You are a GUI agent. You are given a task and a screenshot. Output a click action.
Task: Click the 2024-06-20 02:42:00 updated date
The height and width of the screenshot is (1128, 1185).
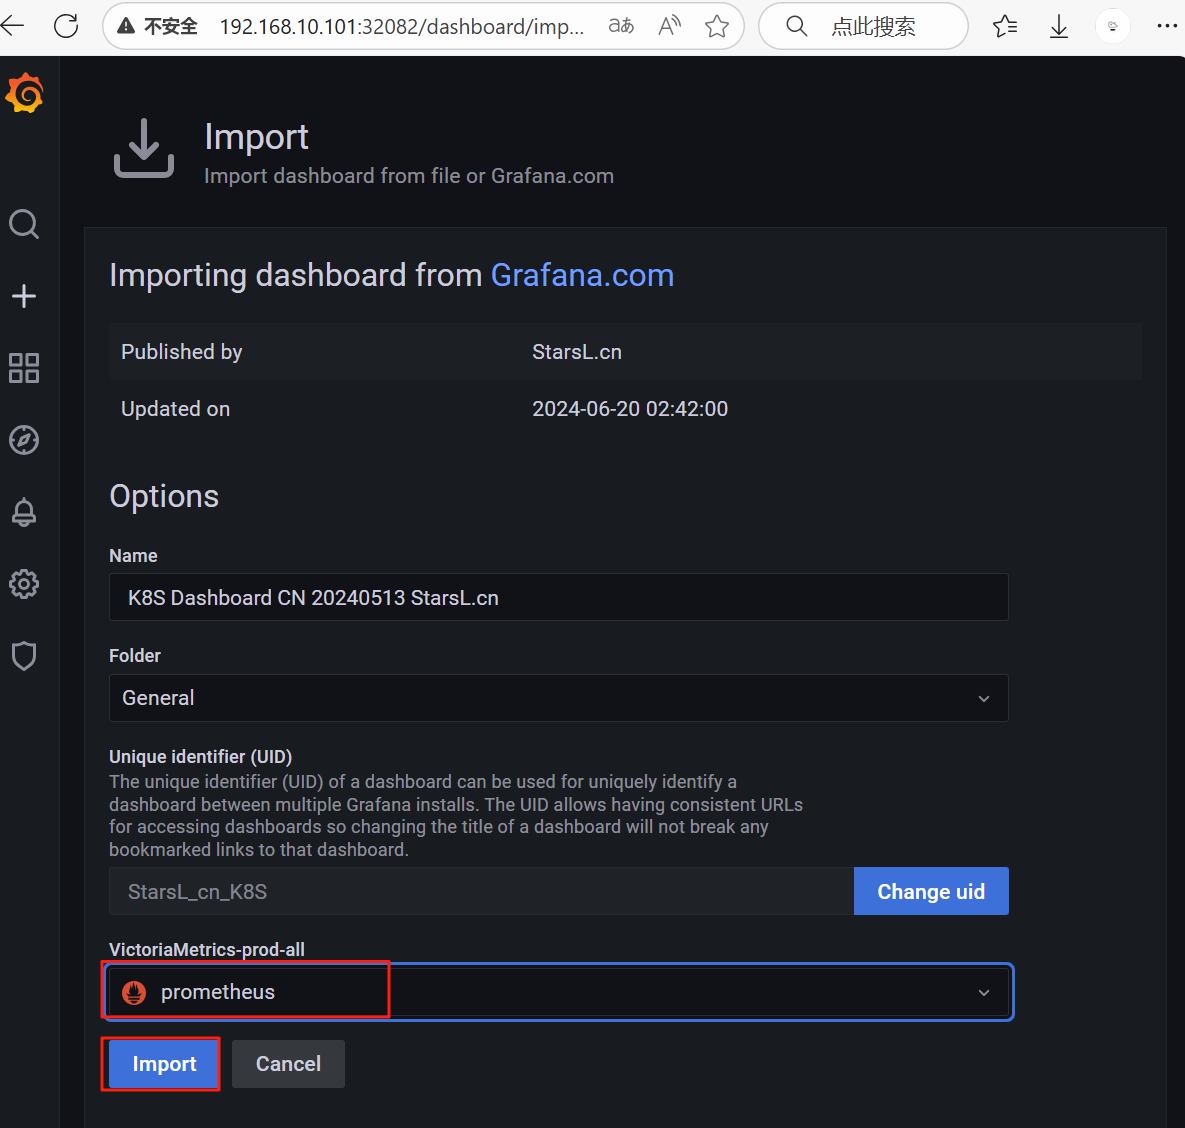coord(630,409)
